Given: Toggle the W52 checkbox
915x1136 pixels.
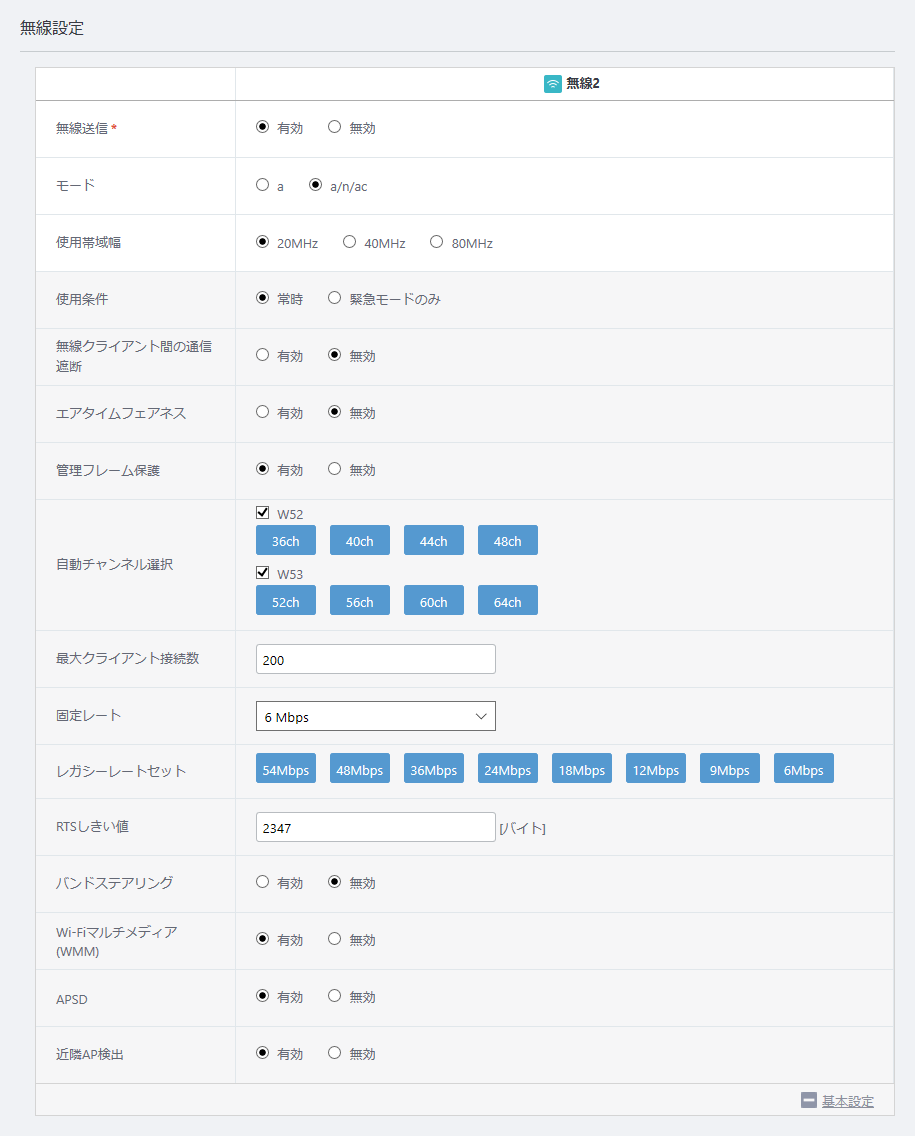Looking at the screenshot, I should click(262, 513).
